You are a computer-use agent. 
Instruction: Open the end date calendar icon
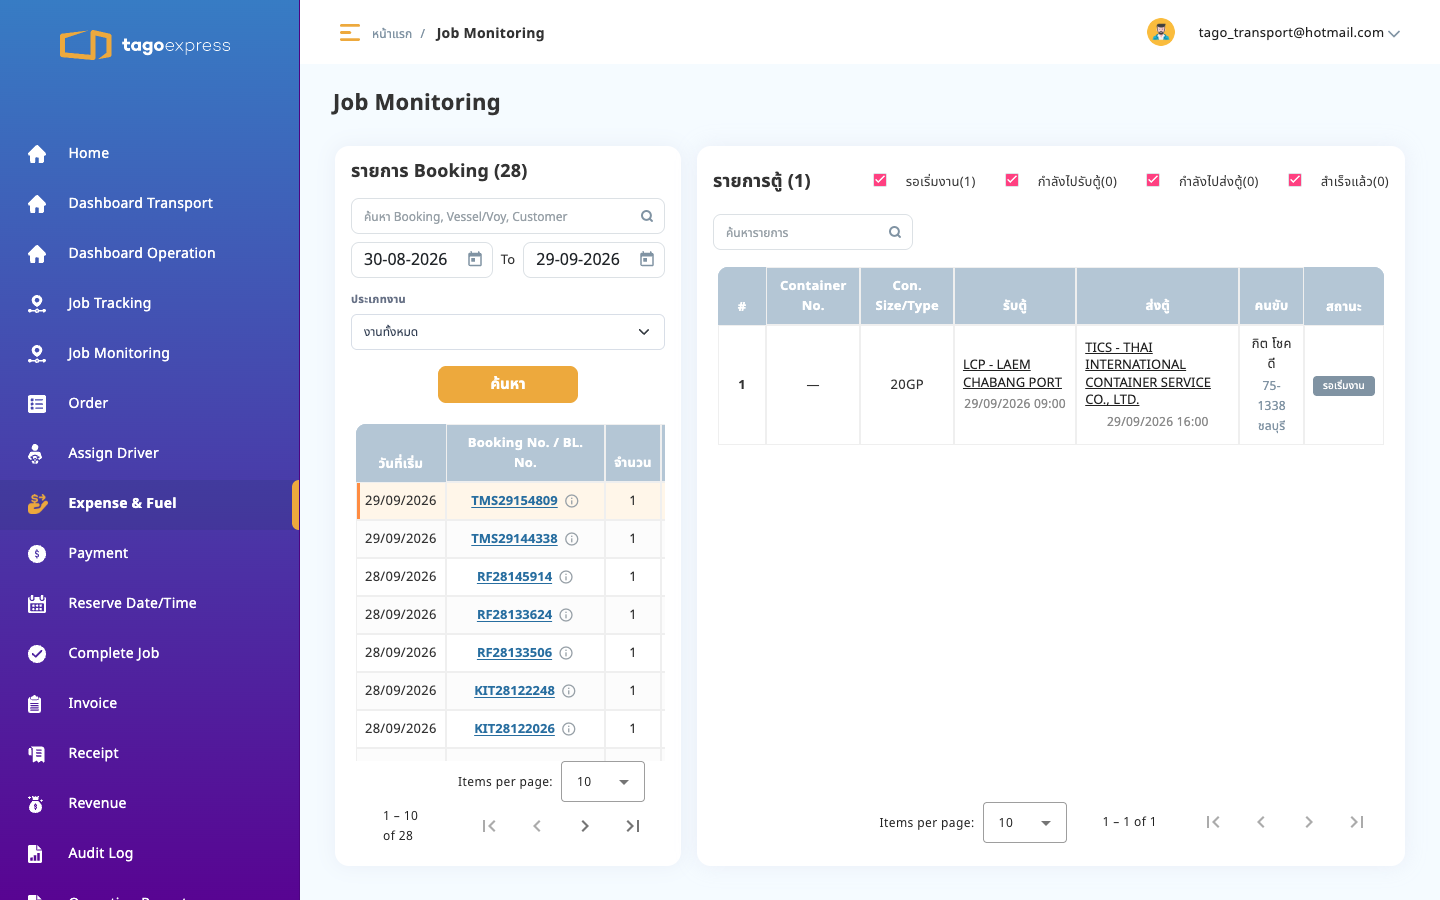click(647, 260)
